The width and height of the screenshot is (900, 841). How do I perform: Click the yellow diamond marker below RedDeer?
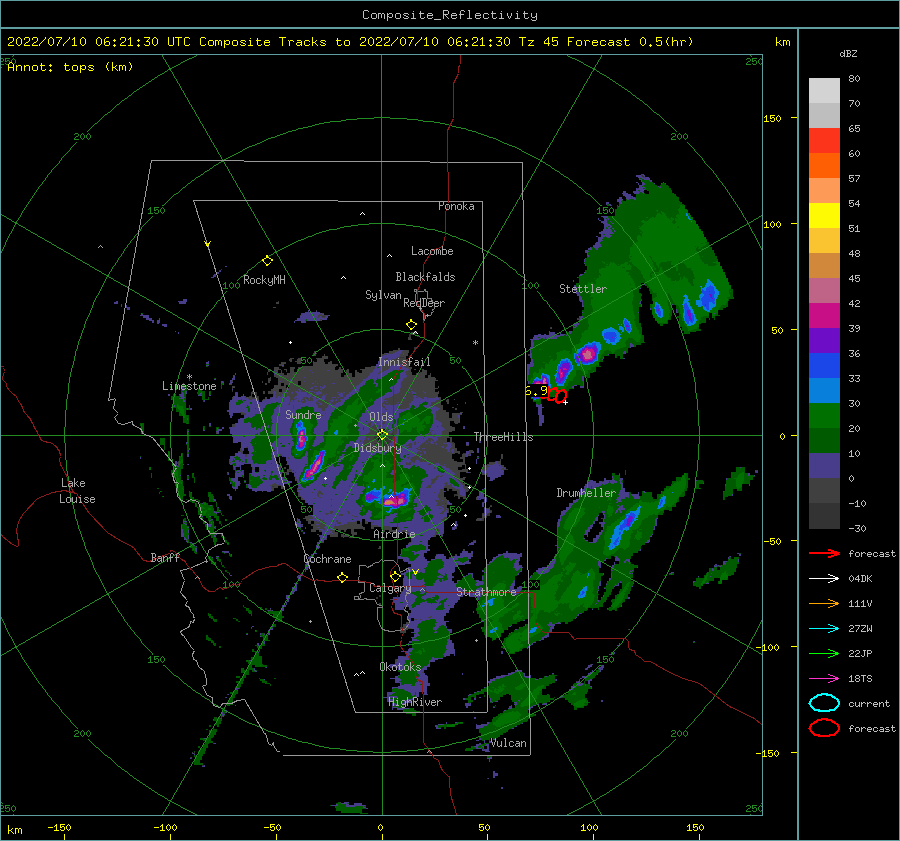tap(412, 325)
